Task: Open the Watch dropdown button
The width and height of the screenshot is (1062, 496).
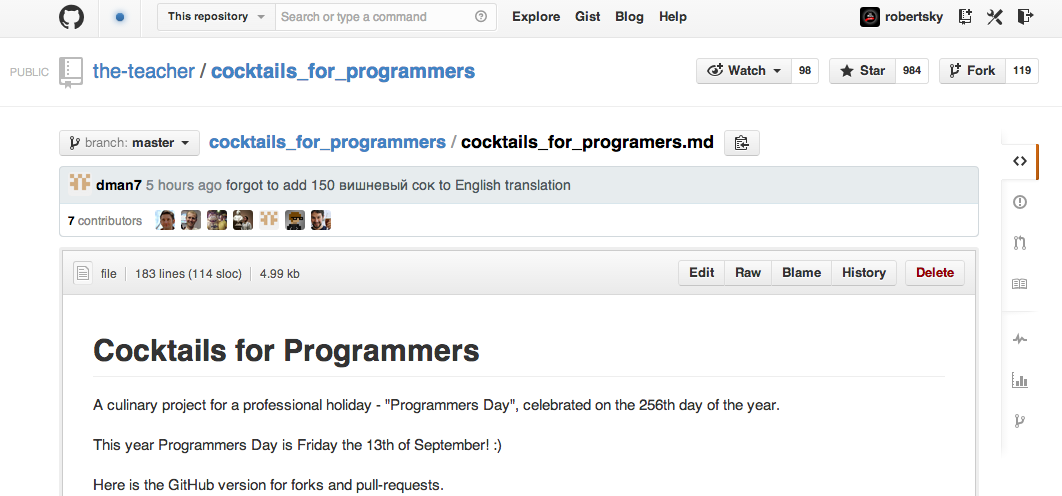Action: [x=744, y=70]
